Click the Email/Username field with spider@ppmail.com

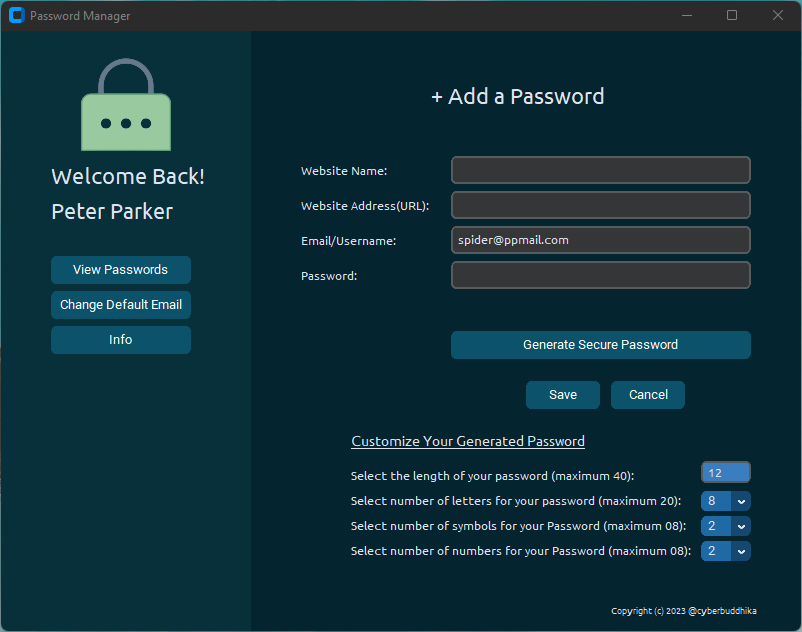click(600, 240)
